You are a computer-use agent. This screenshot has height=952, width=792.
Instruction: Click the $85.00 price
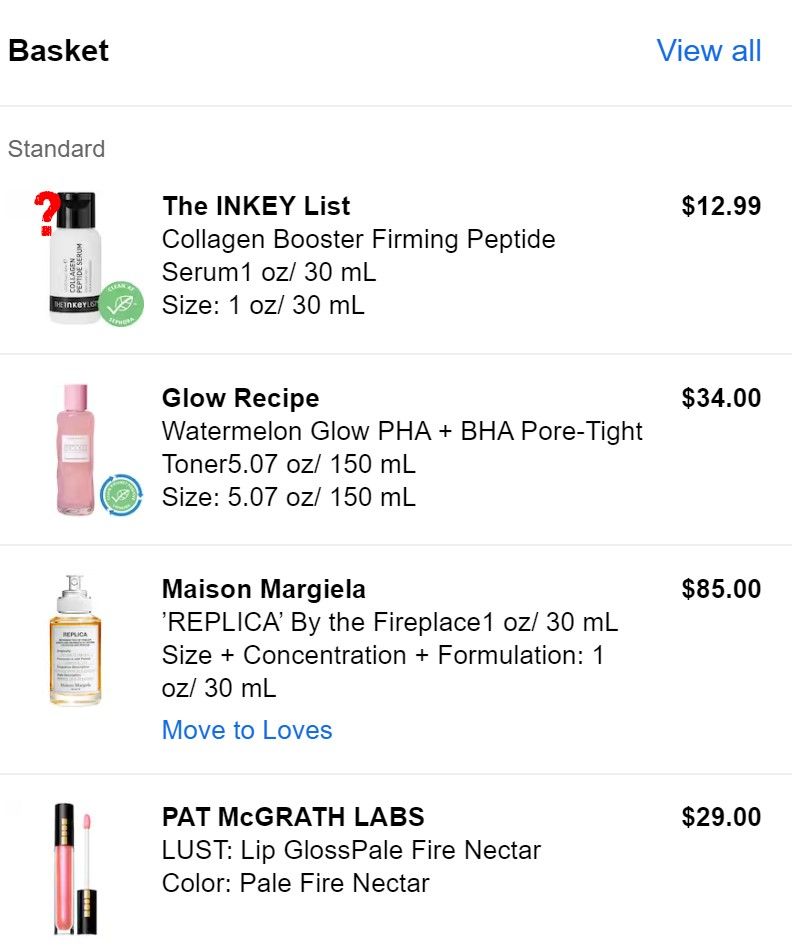click(721, 589)
